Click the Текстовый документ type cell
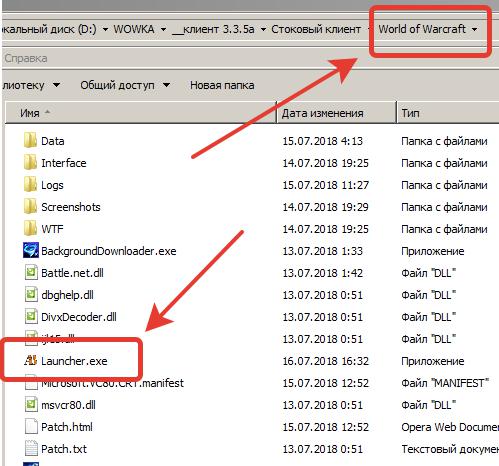499x466 pixels. 450,449
